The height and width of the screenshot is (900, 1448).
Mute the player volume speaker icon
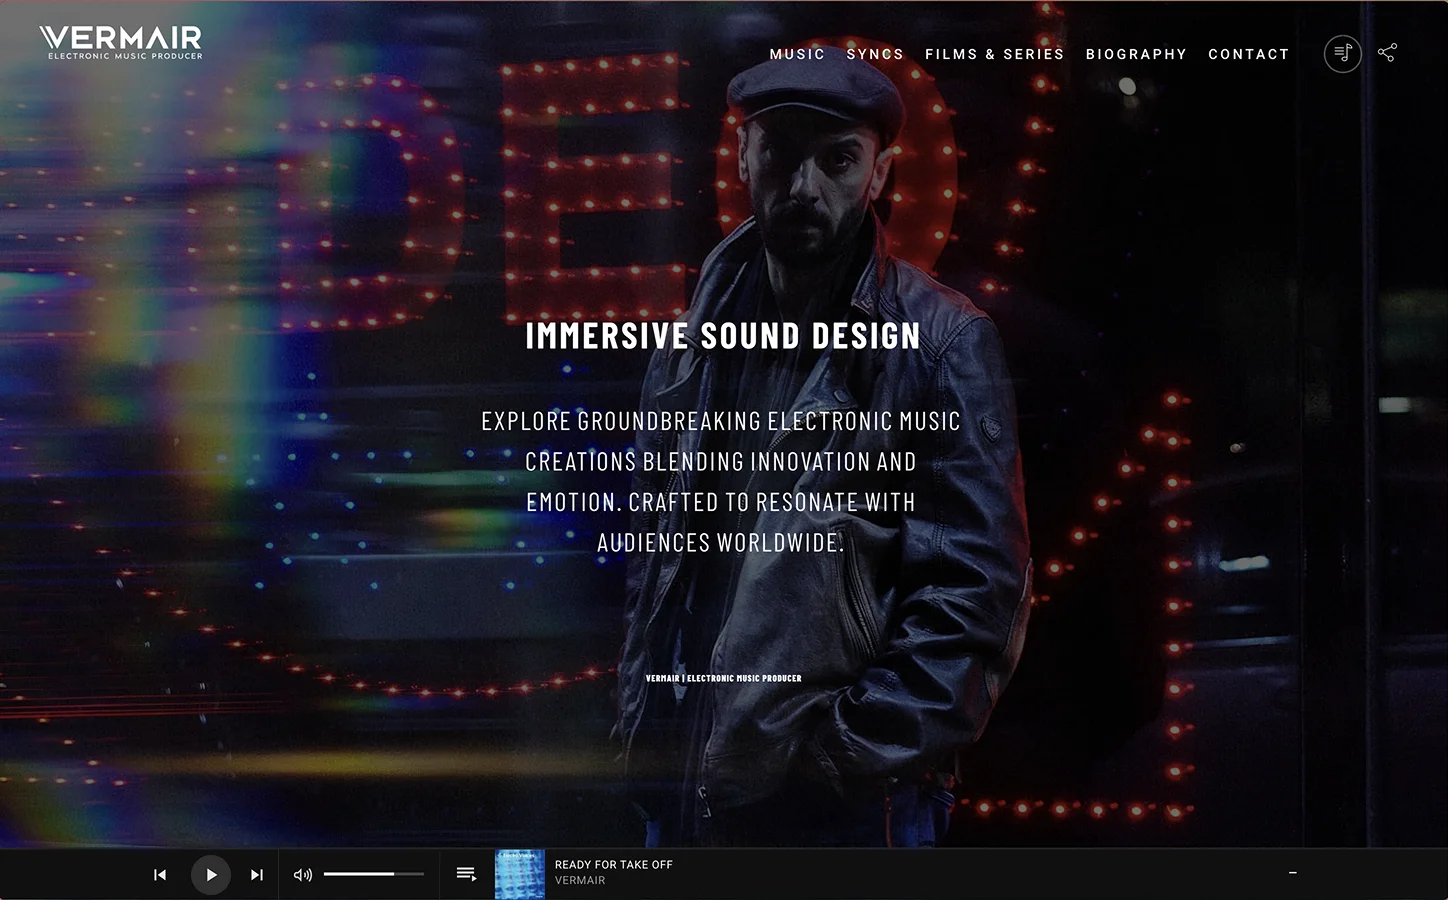pyautogui.click(x=302, y=875)
